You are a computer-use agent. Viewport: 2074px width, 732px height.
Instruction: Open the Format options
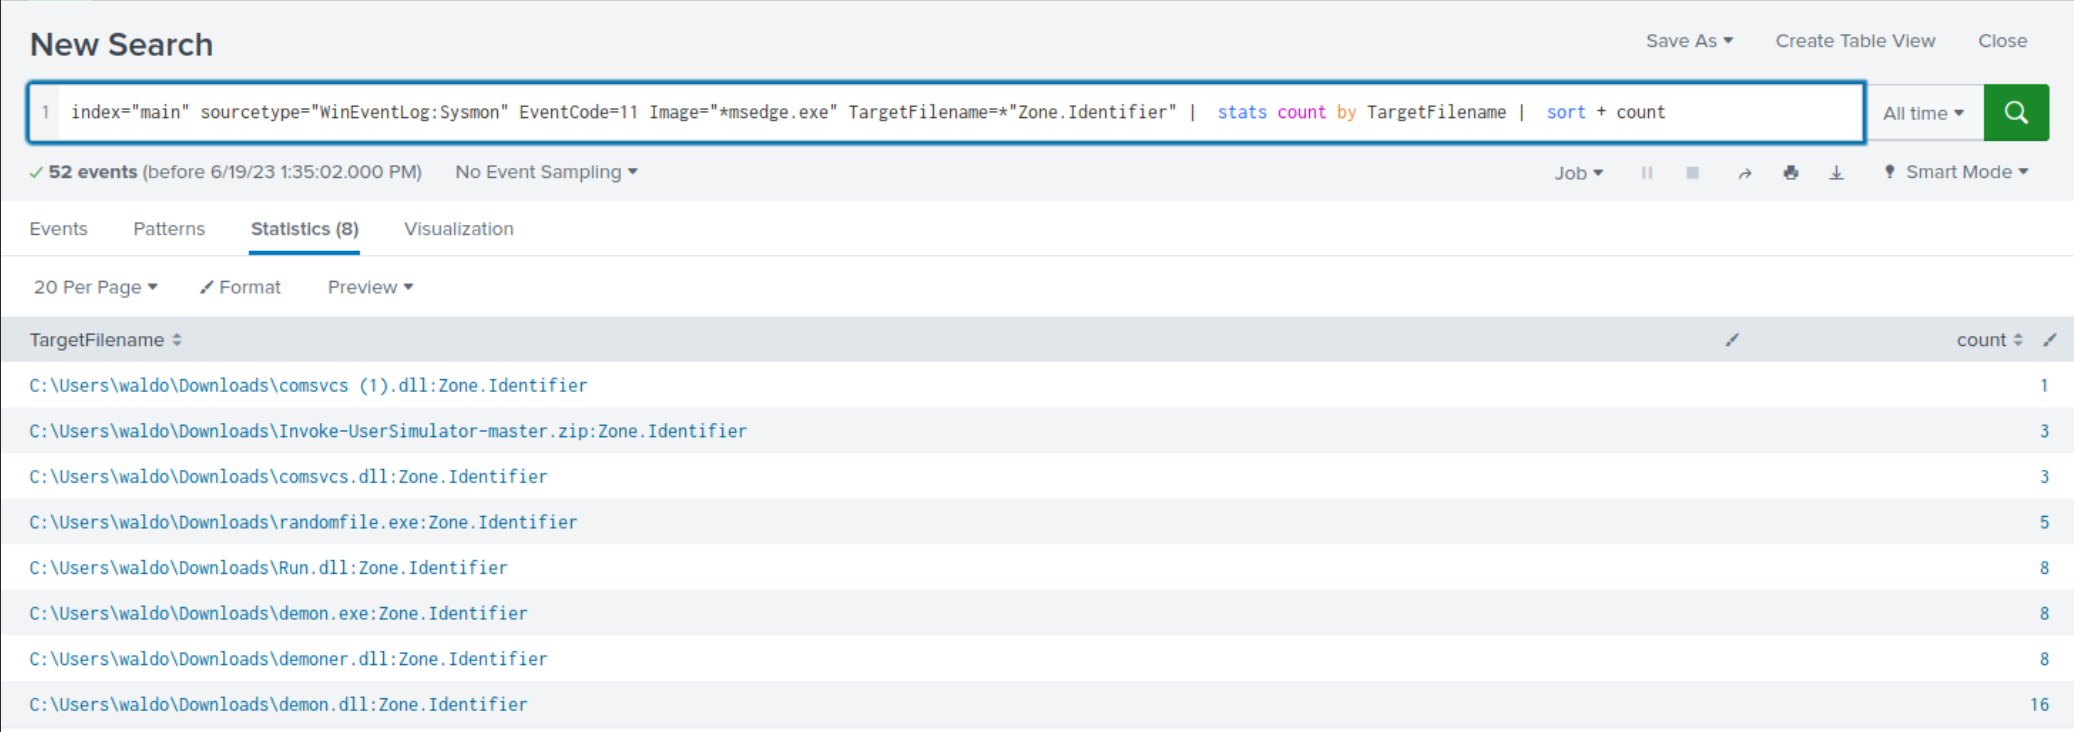(241, 287)
